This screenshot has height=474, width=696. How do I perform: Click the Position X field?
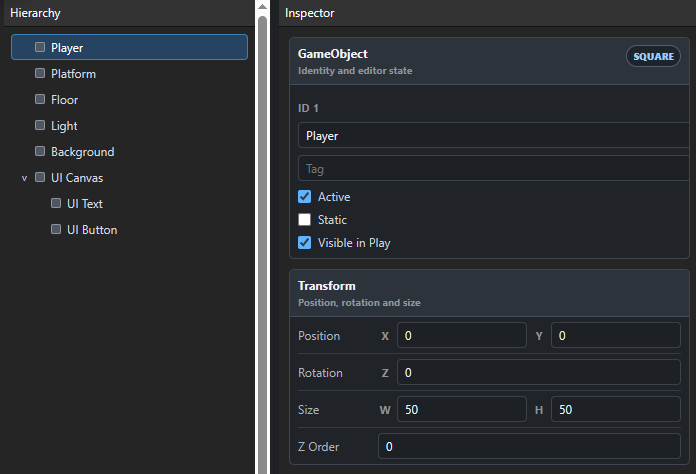[x=462, y=335]
